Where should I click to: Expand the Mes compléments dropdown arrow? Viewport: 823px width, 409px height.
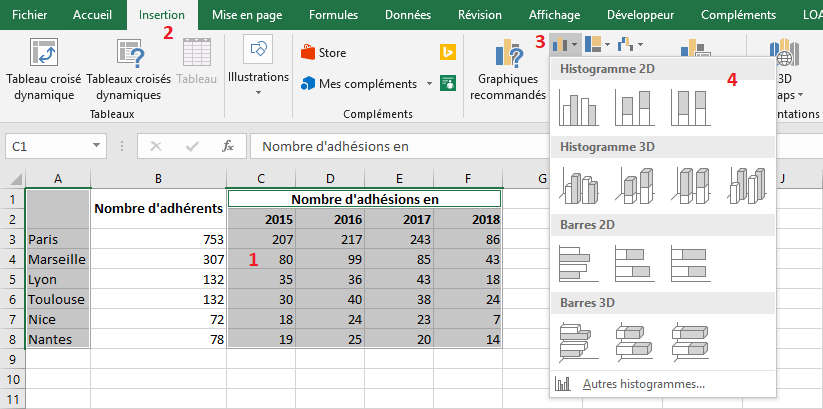point(429,83)
